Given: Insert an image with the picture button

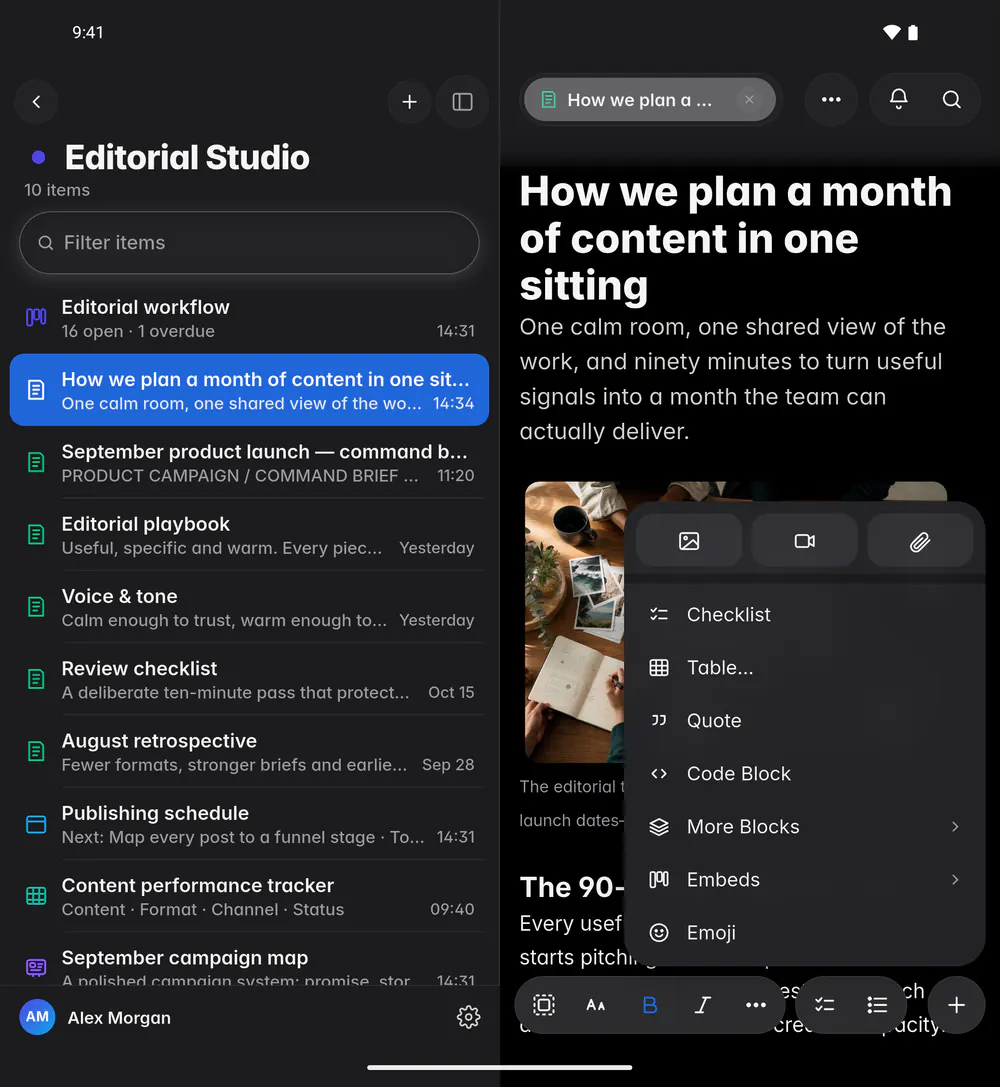Looking at the screenshot, I should pos(689,541).
